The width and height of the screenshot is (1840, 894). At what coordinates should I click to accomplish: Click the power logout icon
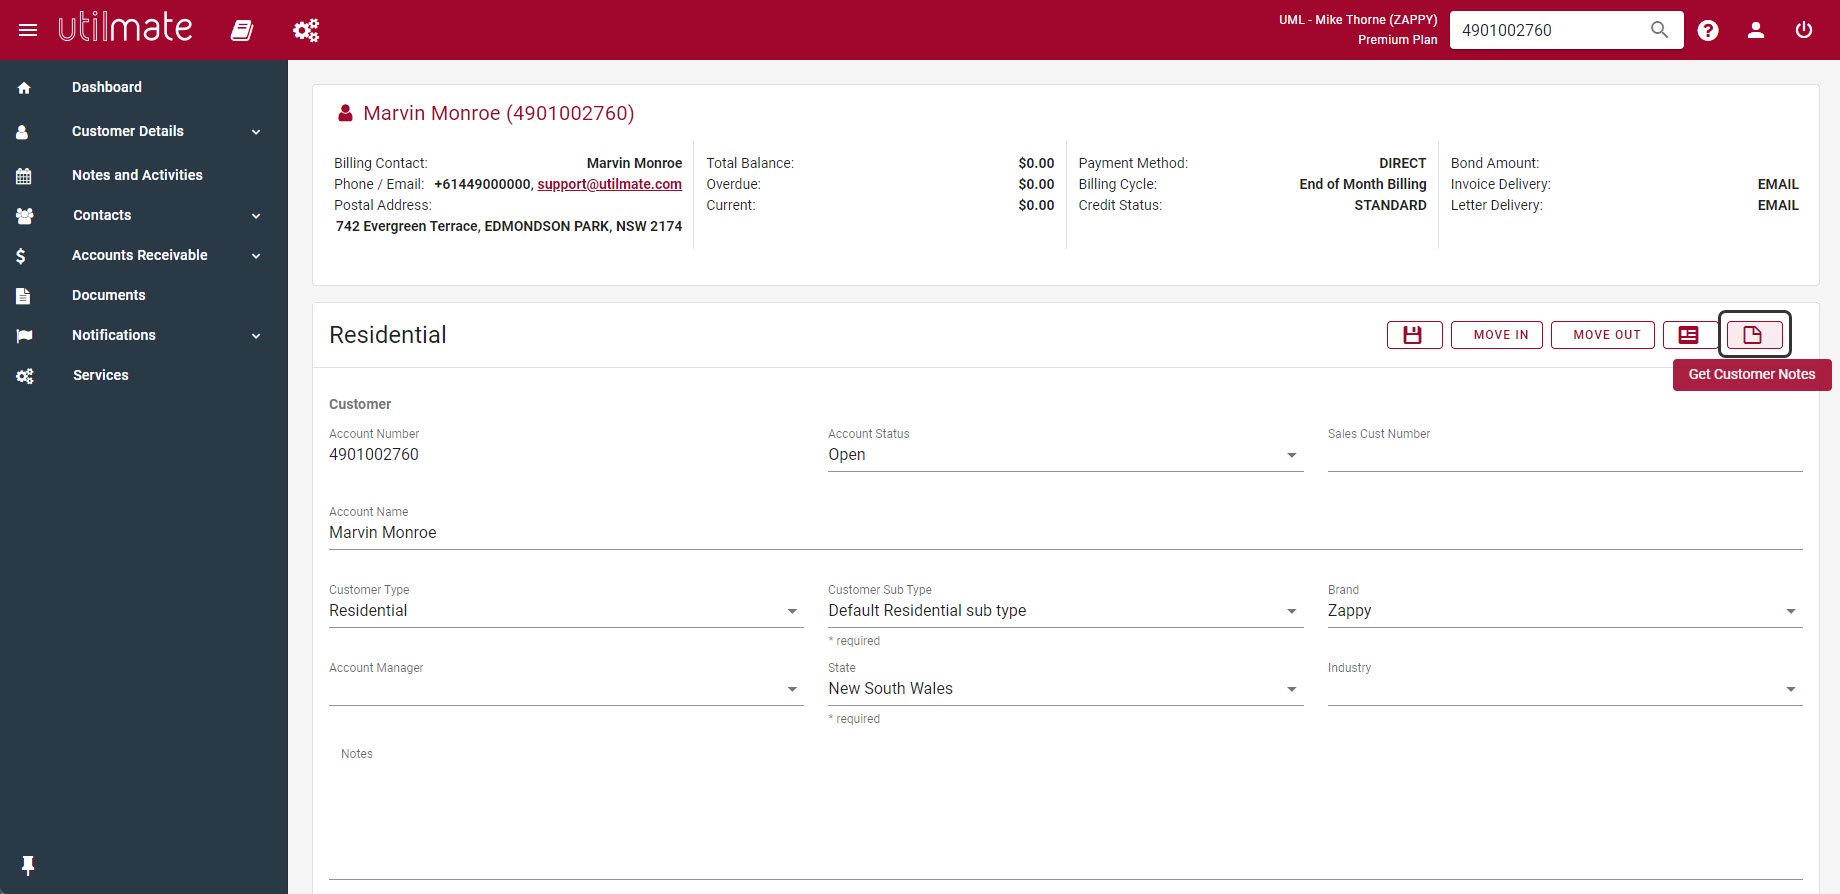1804,30
